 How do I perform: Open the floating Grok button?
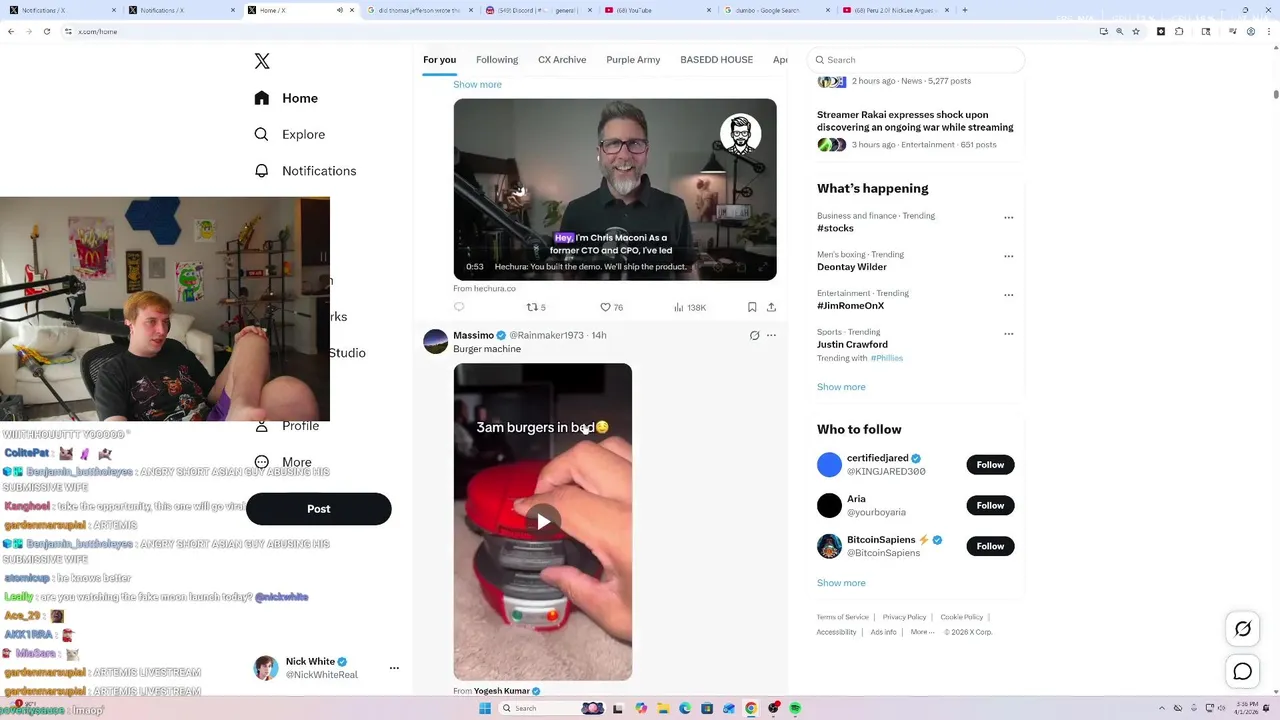coord(1243,629)
